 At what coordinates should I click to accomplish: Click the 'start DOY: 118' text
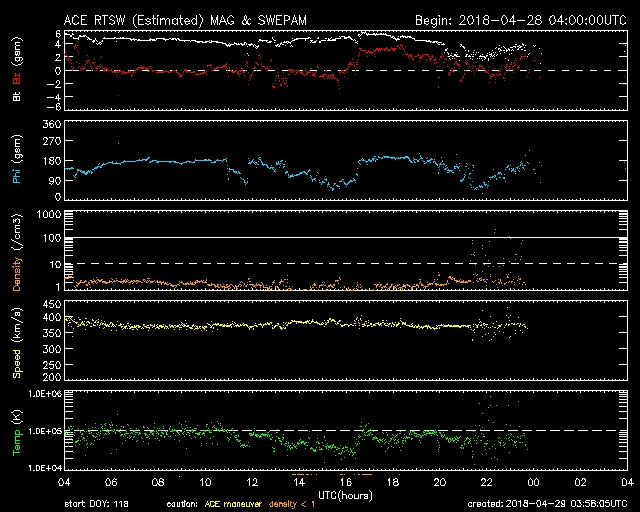pyautogui.click(x=96, y=504)
